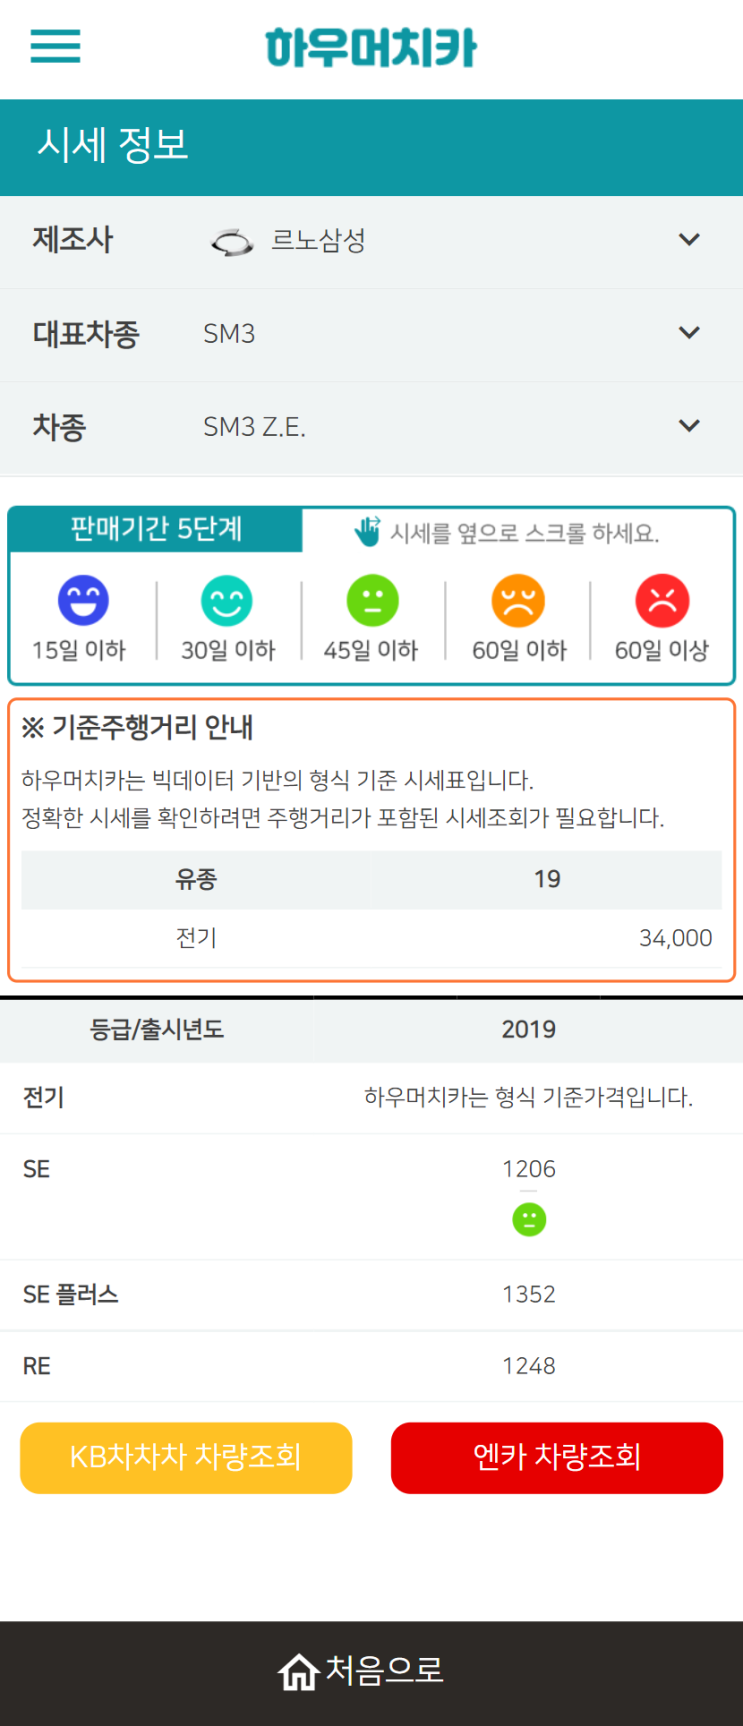Click the green 45일 이하 neutral face
This screenshot has height=1726, width=743.
[372, 600]
